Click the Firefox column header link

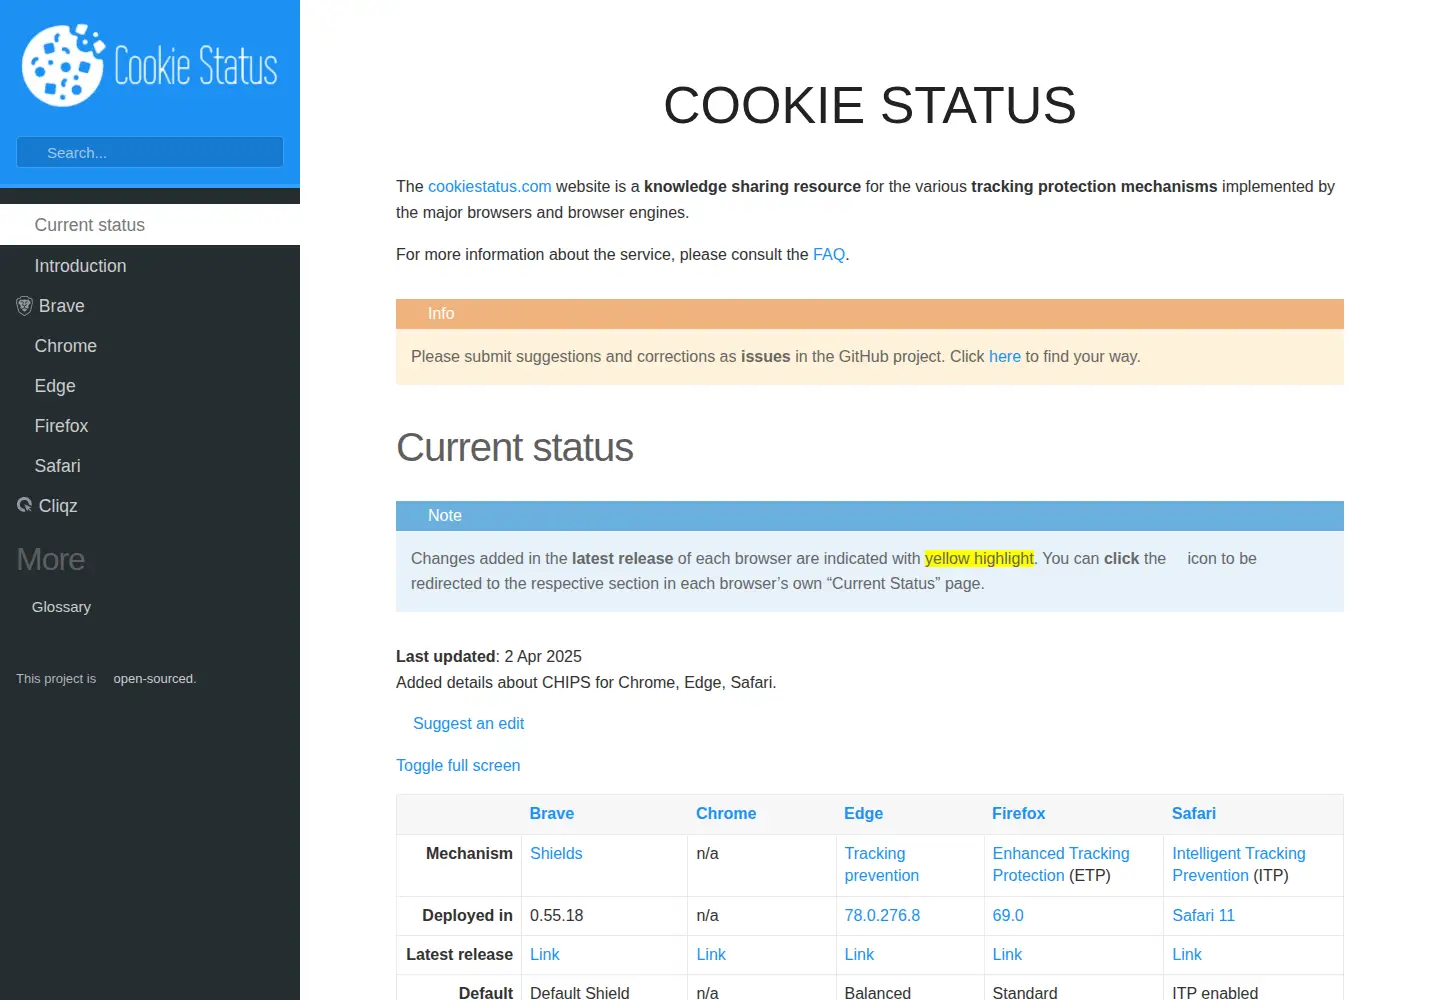1018,813
